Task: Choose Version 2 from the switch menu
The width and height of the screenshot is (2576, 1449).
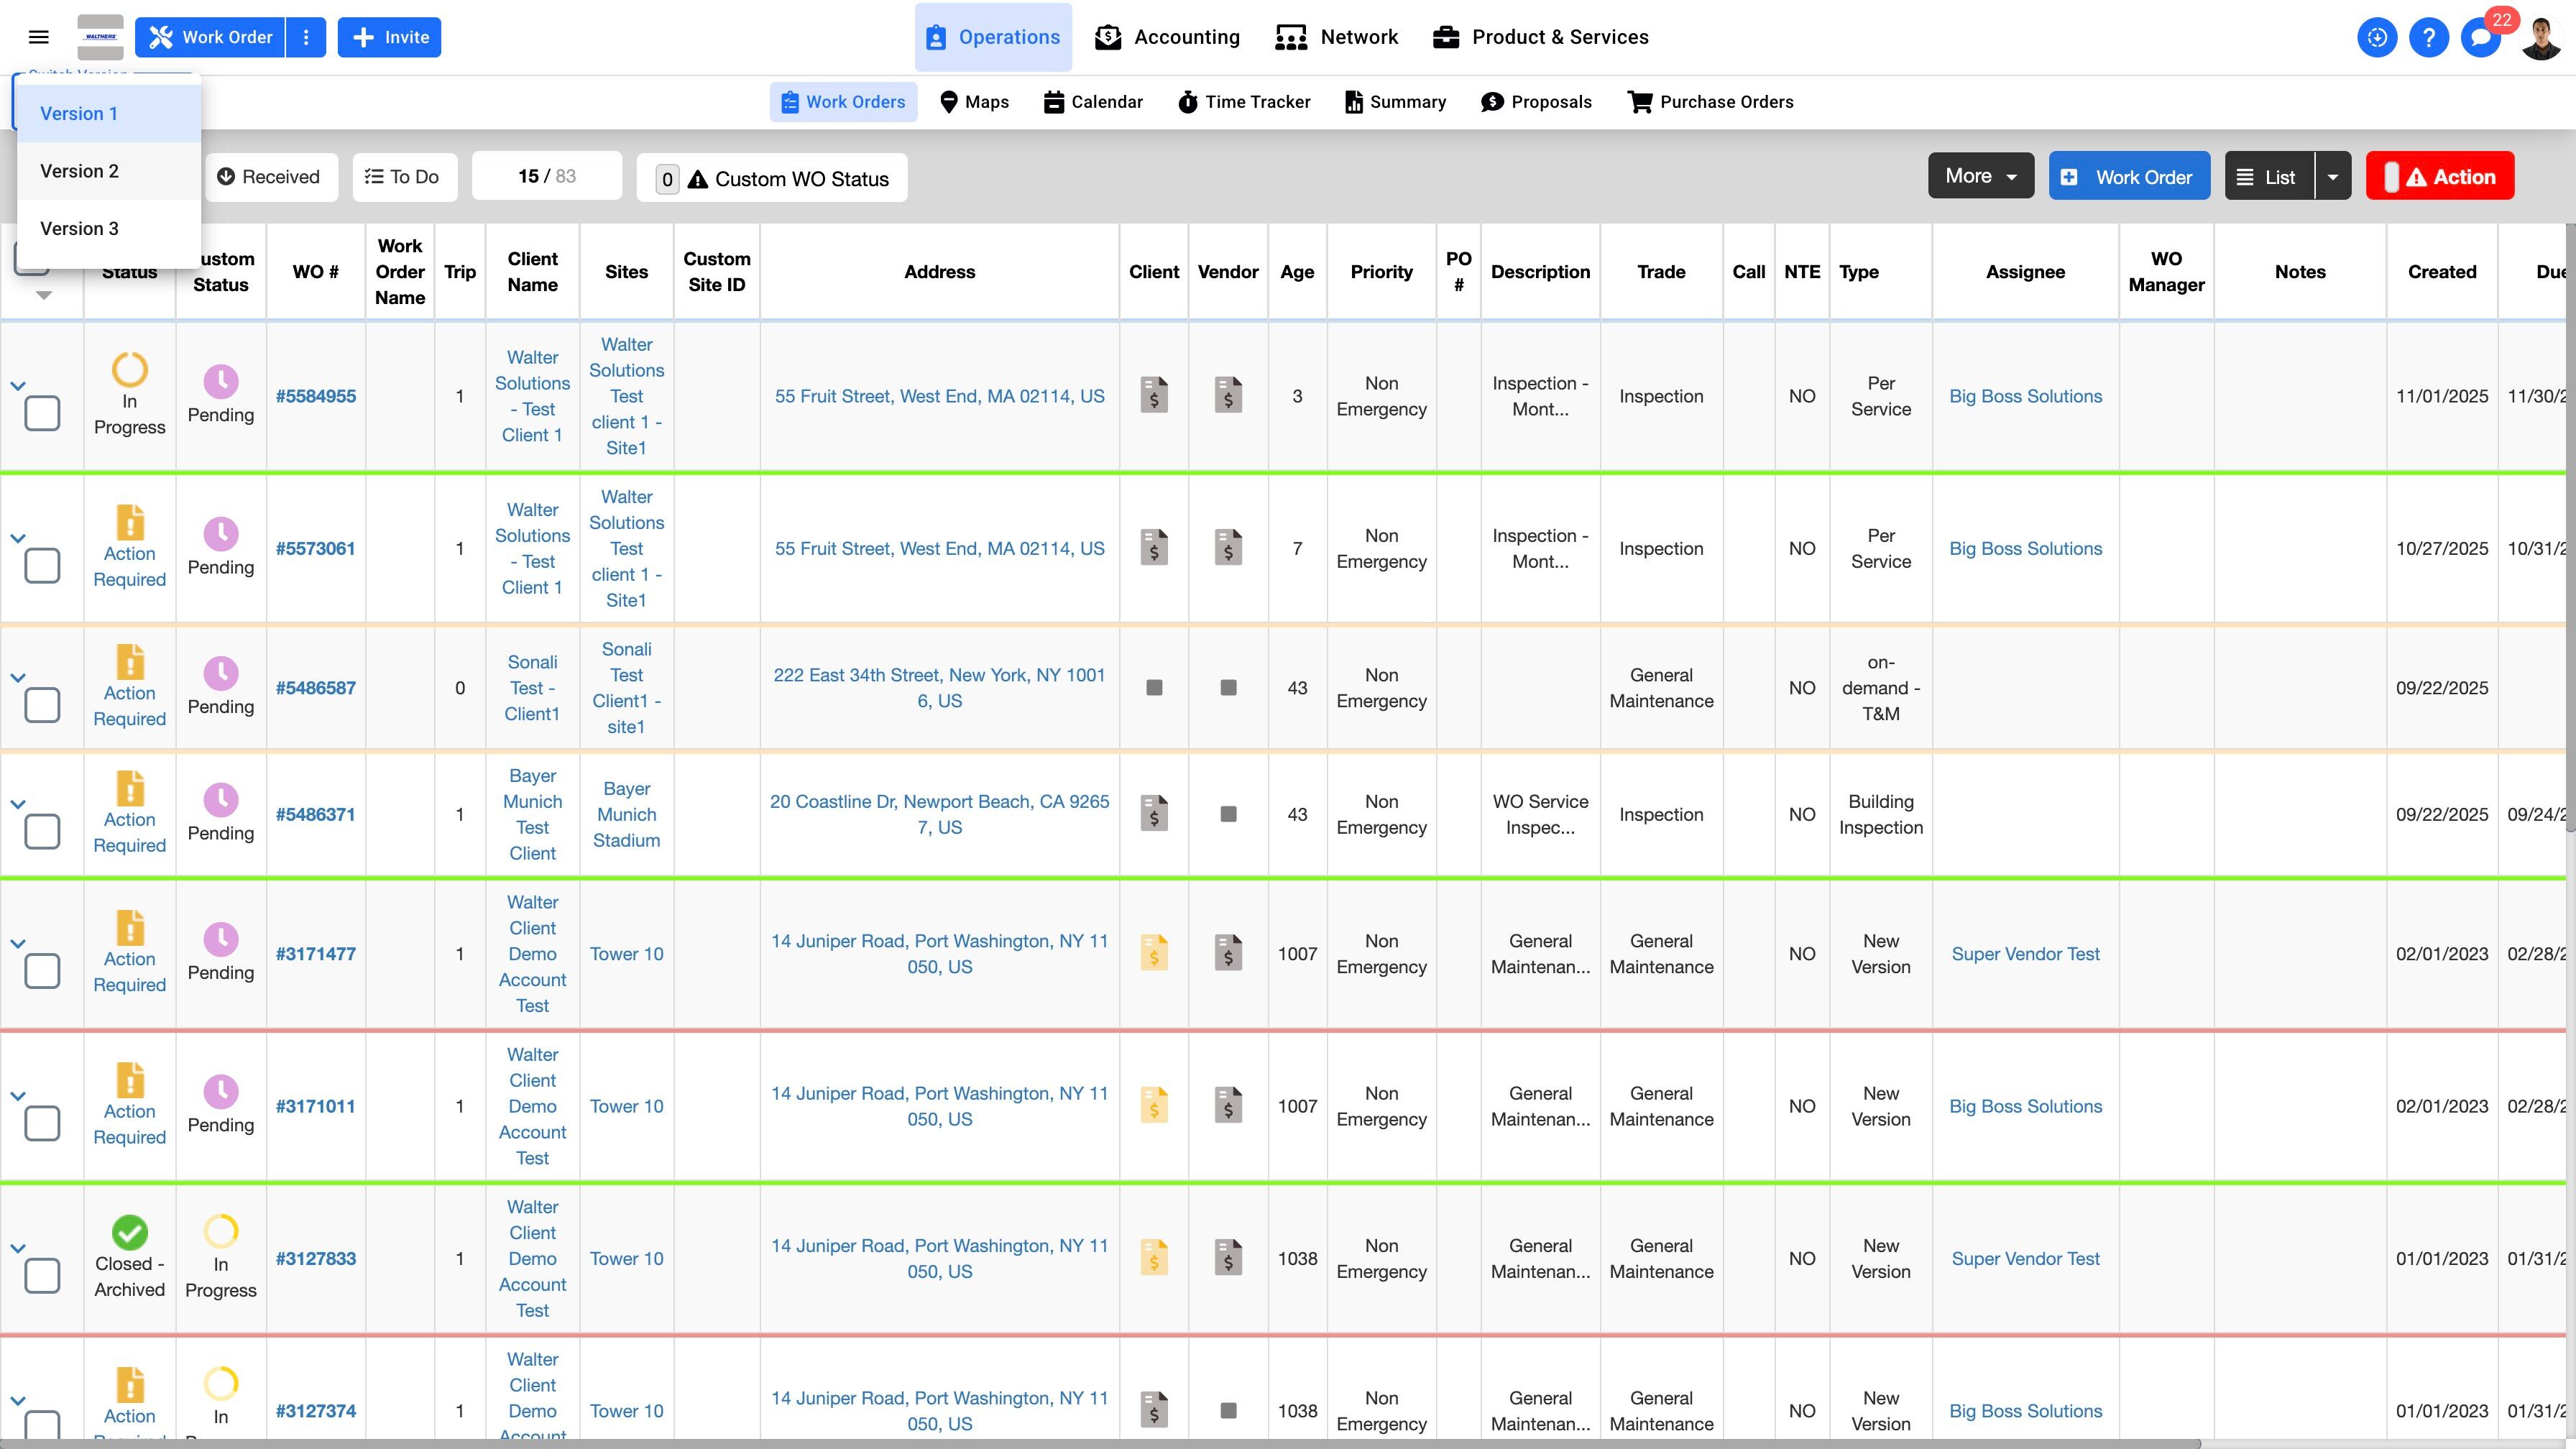Action: pos(80,171)
